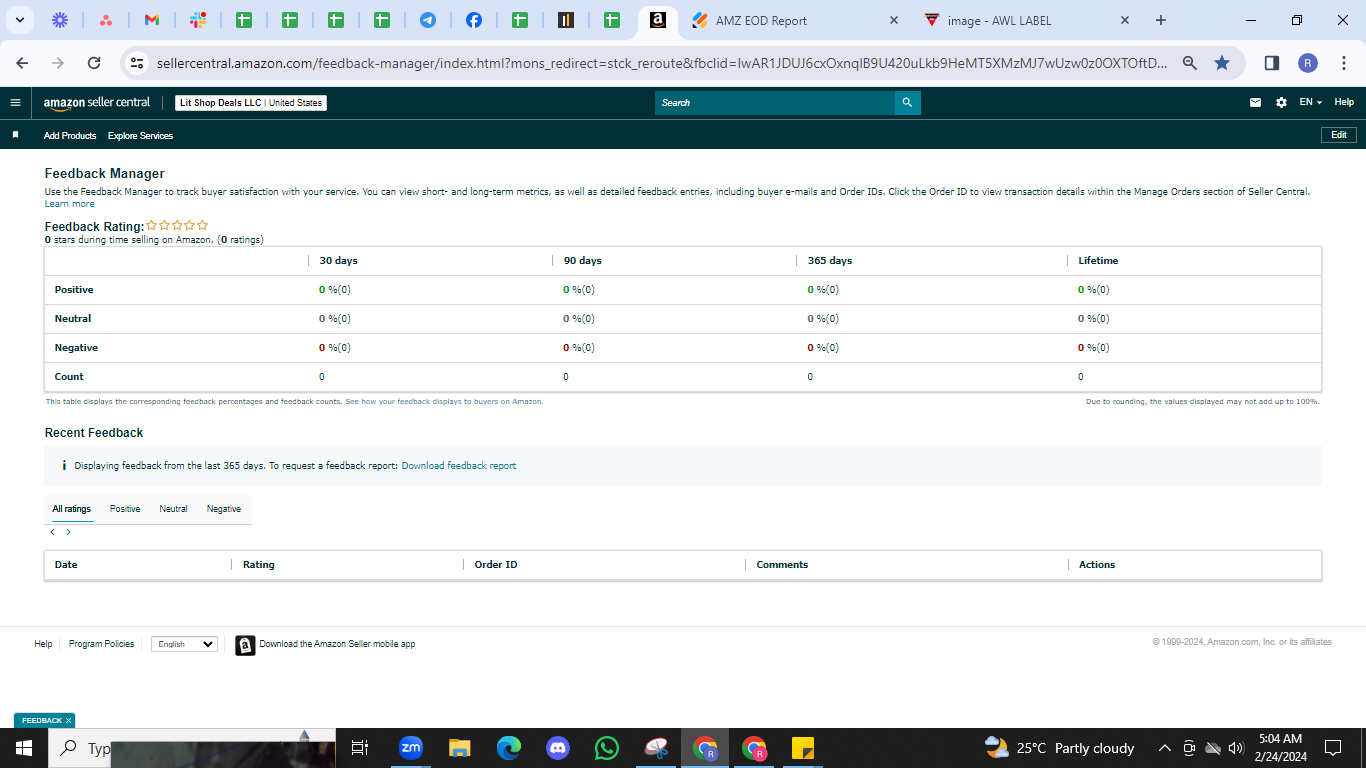Screen dimensions: 1366x768
Task: Select the Neutral feedback tab
Action: click(173, 509)
